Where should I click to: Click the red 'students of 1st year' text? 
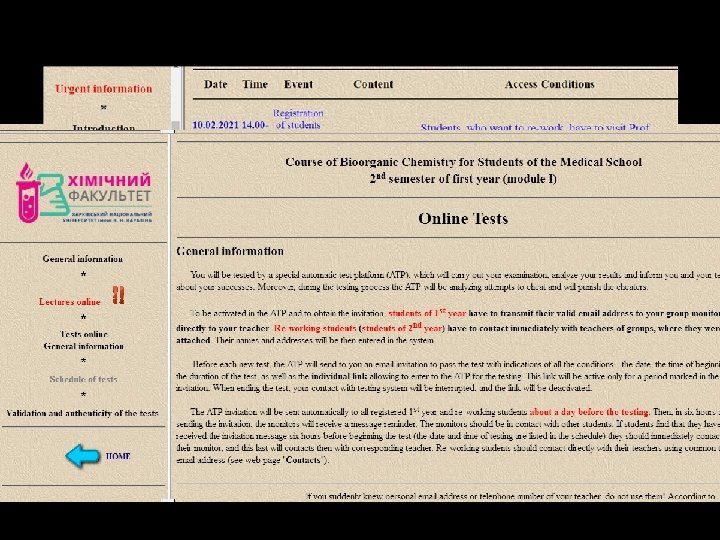tap(427, 313)
